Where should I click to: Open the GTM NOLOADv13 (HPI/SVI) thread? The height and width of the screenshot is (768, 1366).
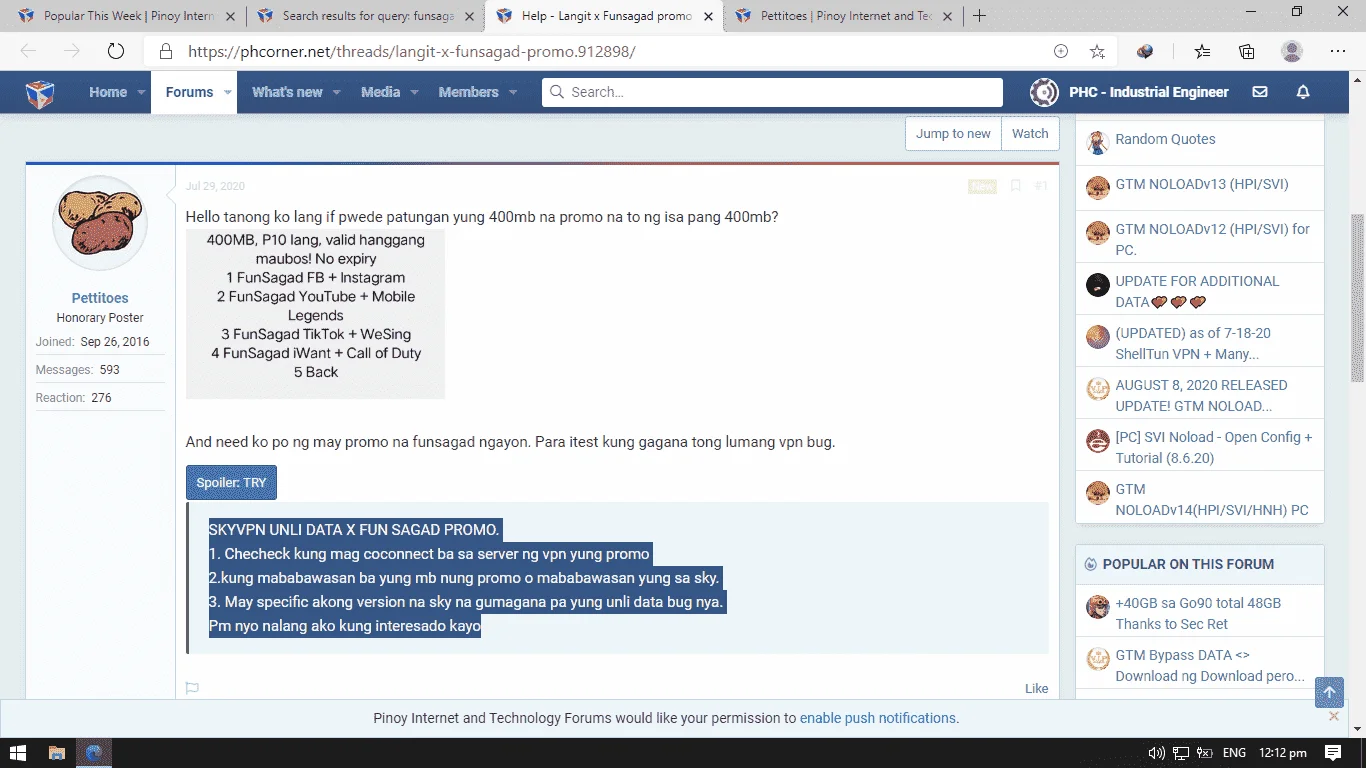coord(1202,184)
